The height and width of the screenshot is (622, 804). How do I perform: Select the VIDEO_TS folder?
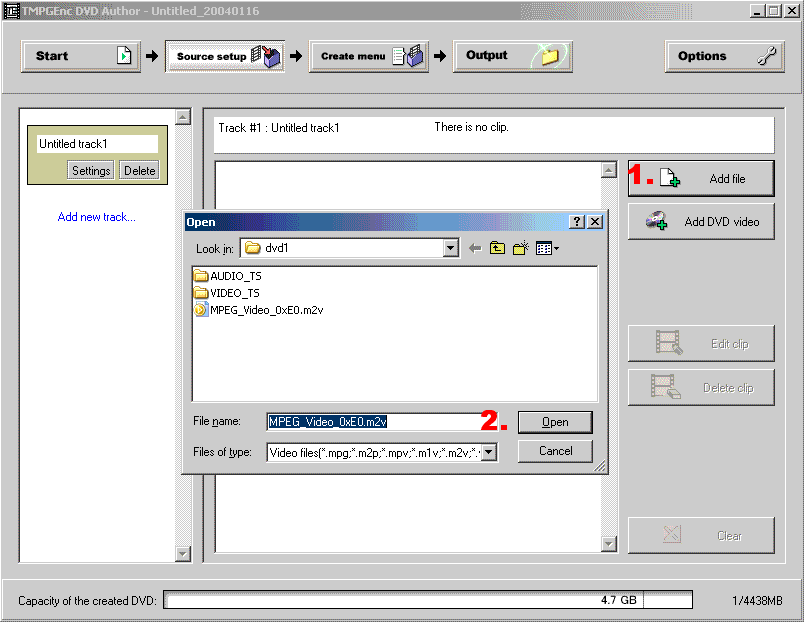pos(227,293)
